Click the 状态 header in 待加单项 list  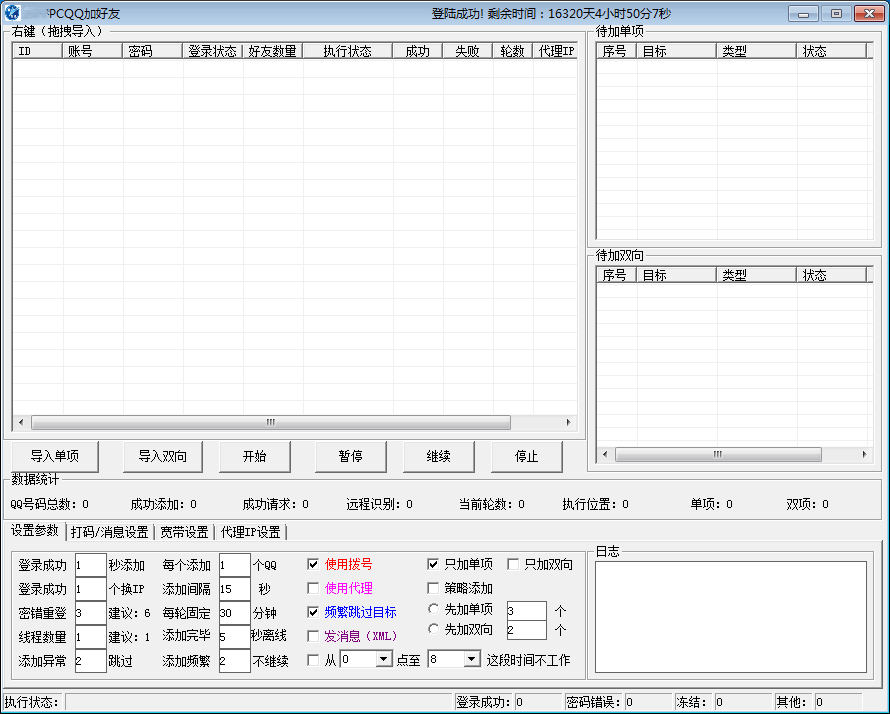(x=832, y=51)
